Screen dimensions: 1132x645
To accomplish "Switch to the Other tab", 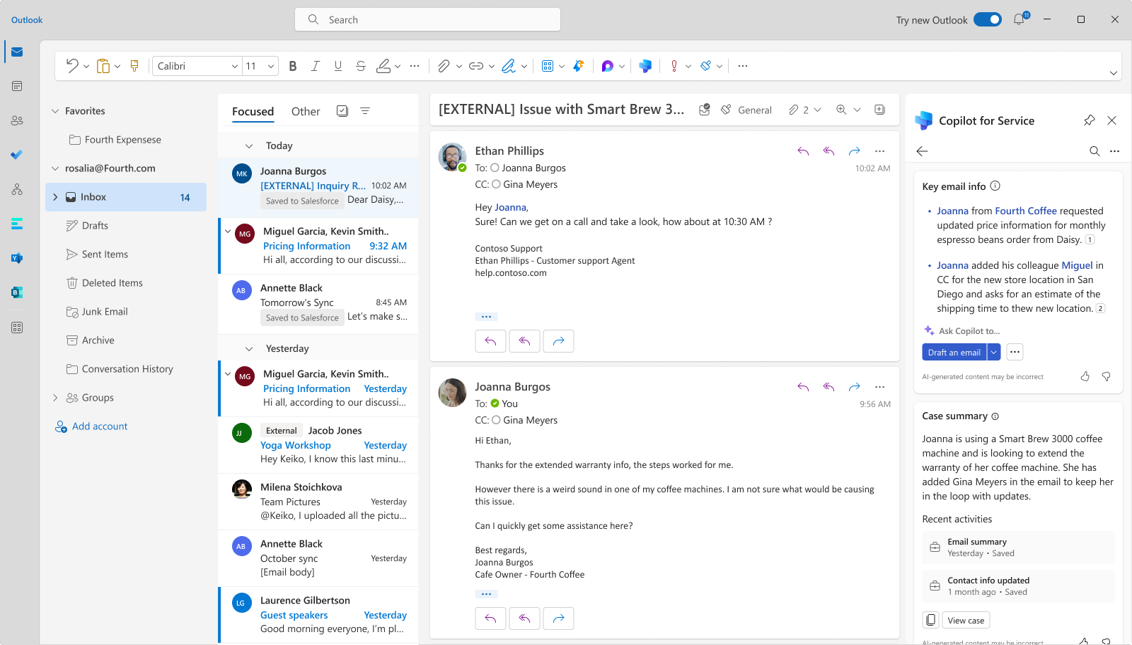I will coord(305,111).
